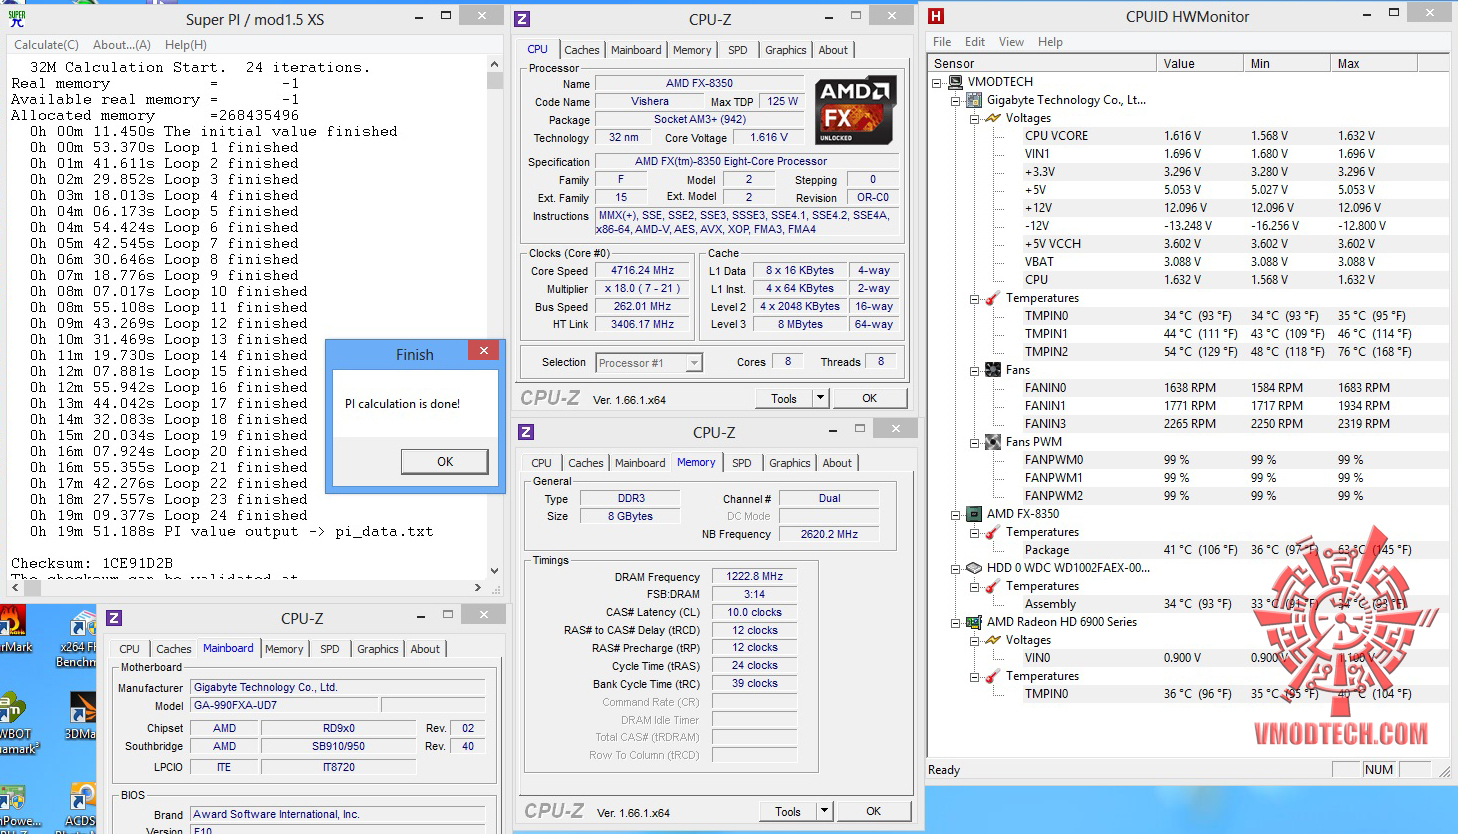
Task: Click the lightning icon next to Gigabyte Voltages
Action: [x=993, y=118]
